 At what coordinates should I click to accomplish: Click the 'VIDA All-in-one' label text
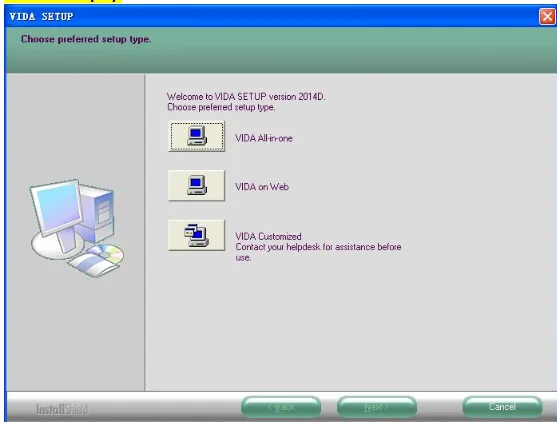(264, 138)
